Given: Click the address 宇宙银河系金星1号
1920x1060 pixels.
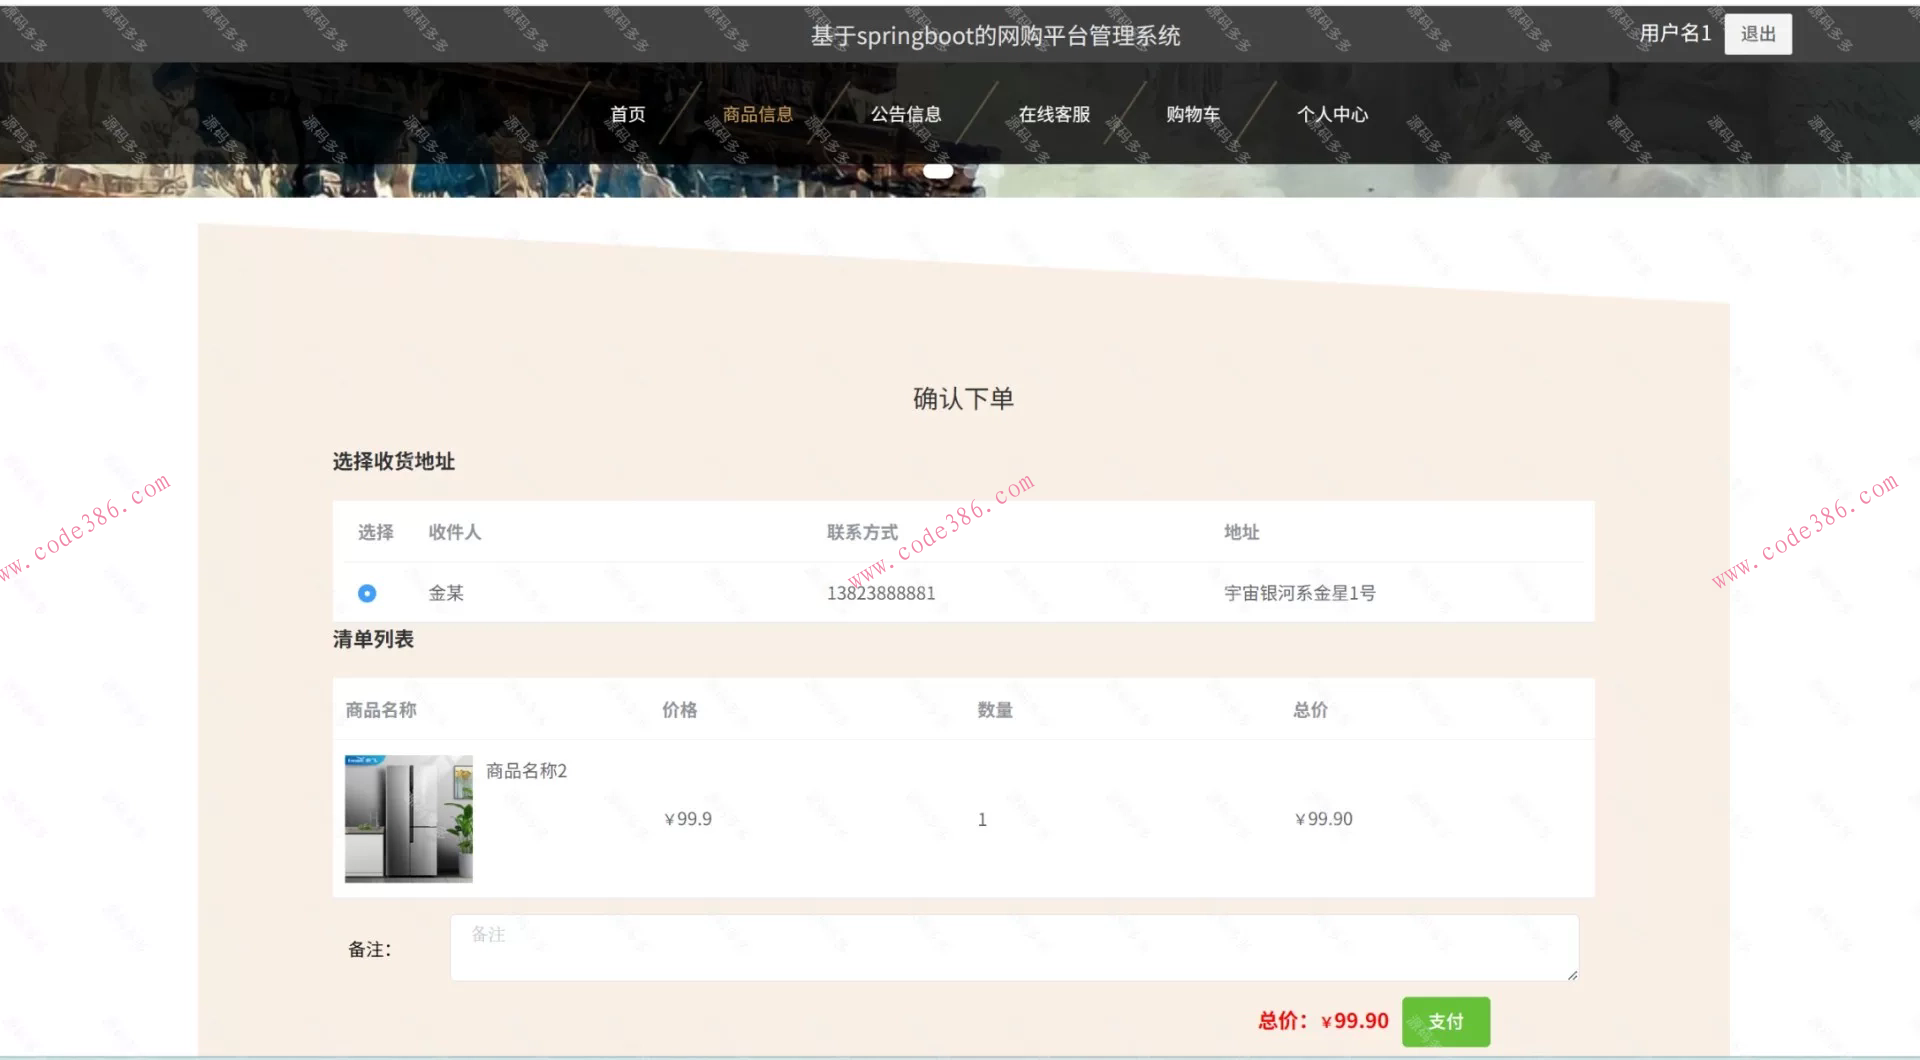Looking at the screenshot, I should coord(1299,593).
